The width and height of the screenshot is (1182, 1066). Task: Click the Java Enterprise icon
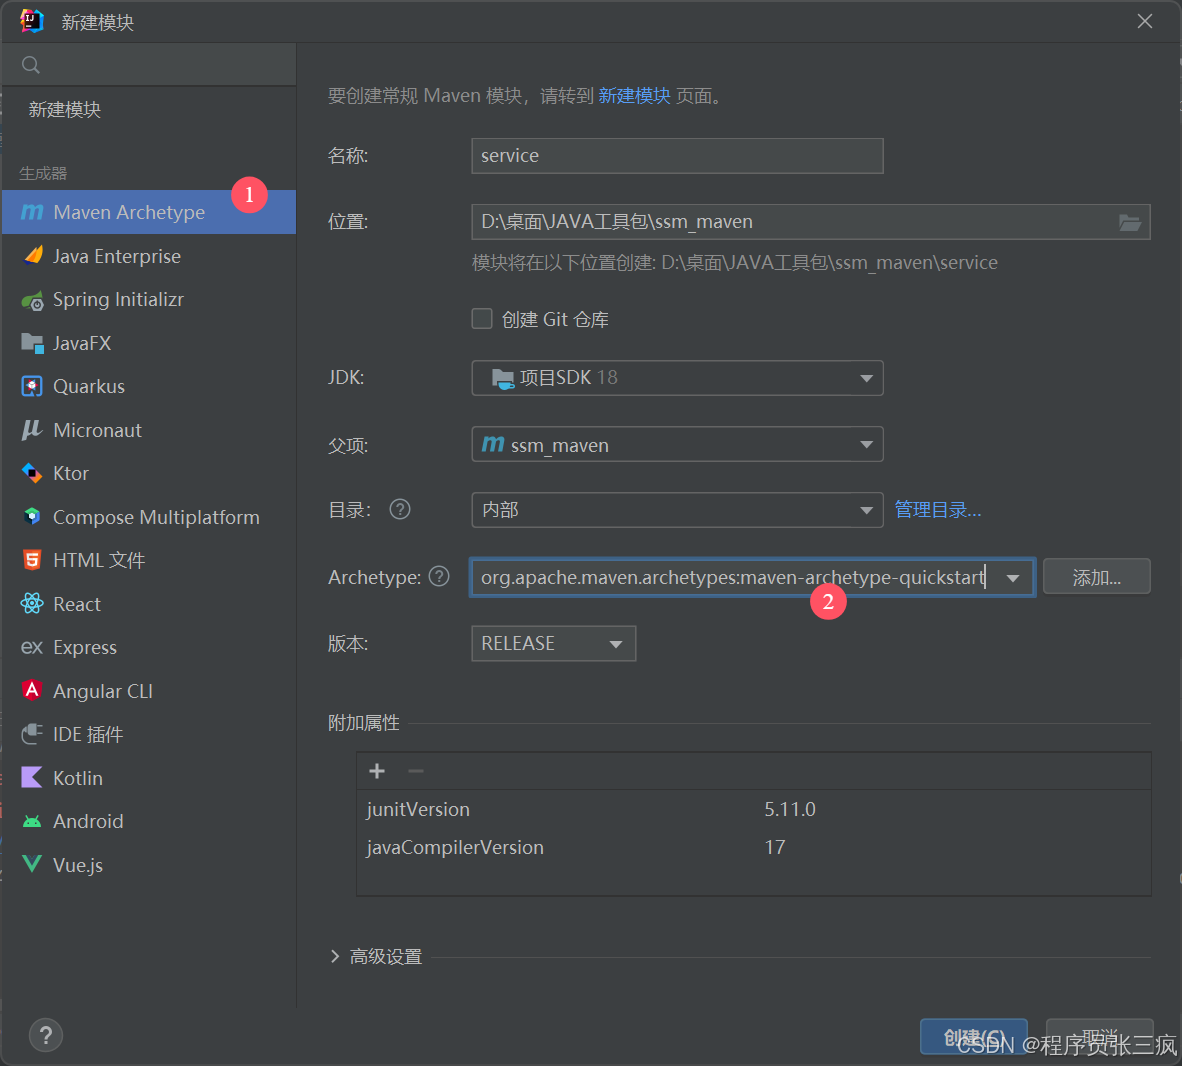coord(32,256)
